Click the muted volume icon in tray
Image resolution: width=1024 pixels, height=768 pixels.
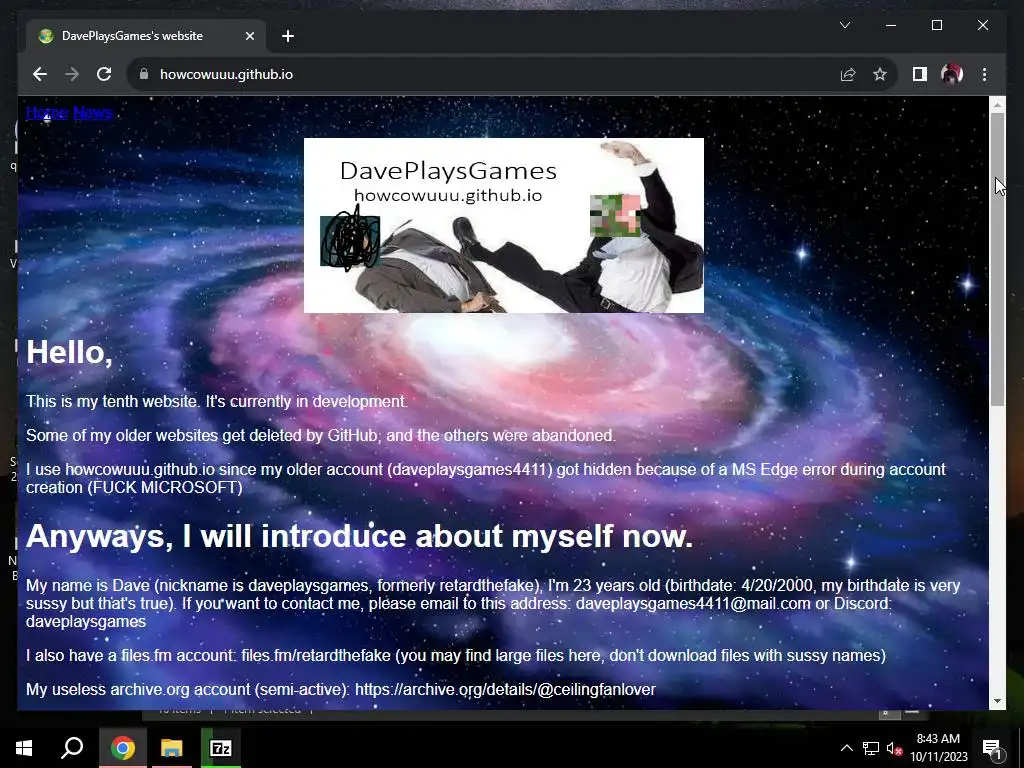[x=893, y=748]
